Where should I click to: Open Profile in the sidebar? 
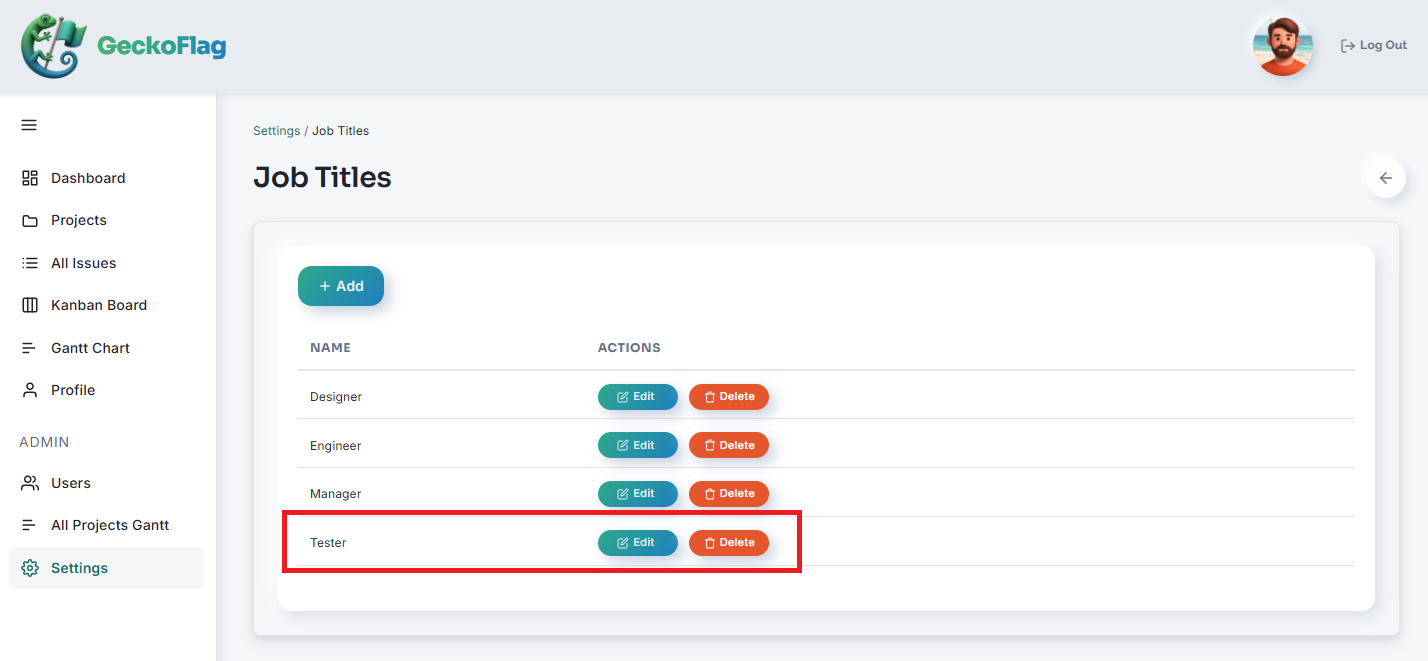tap(106, 390)
